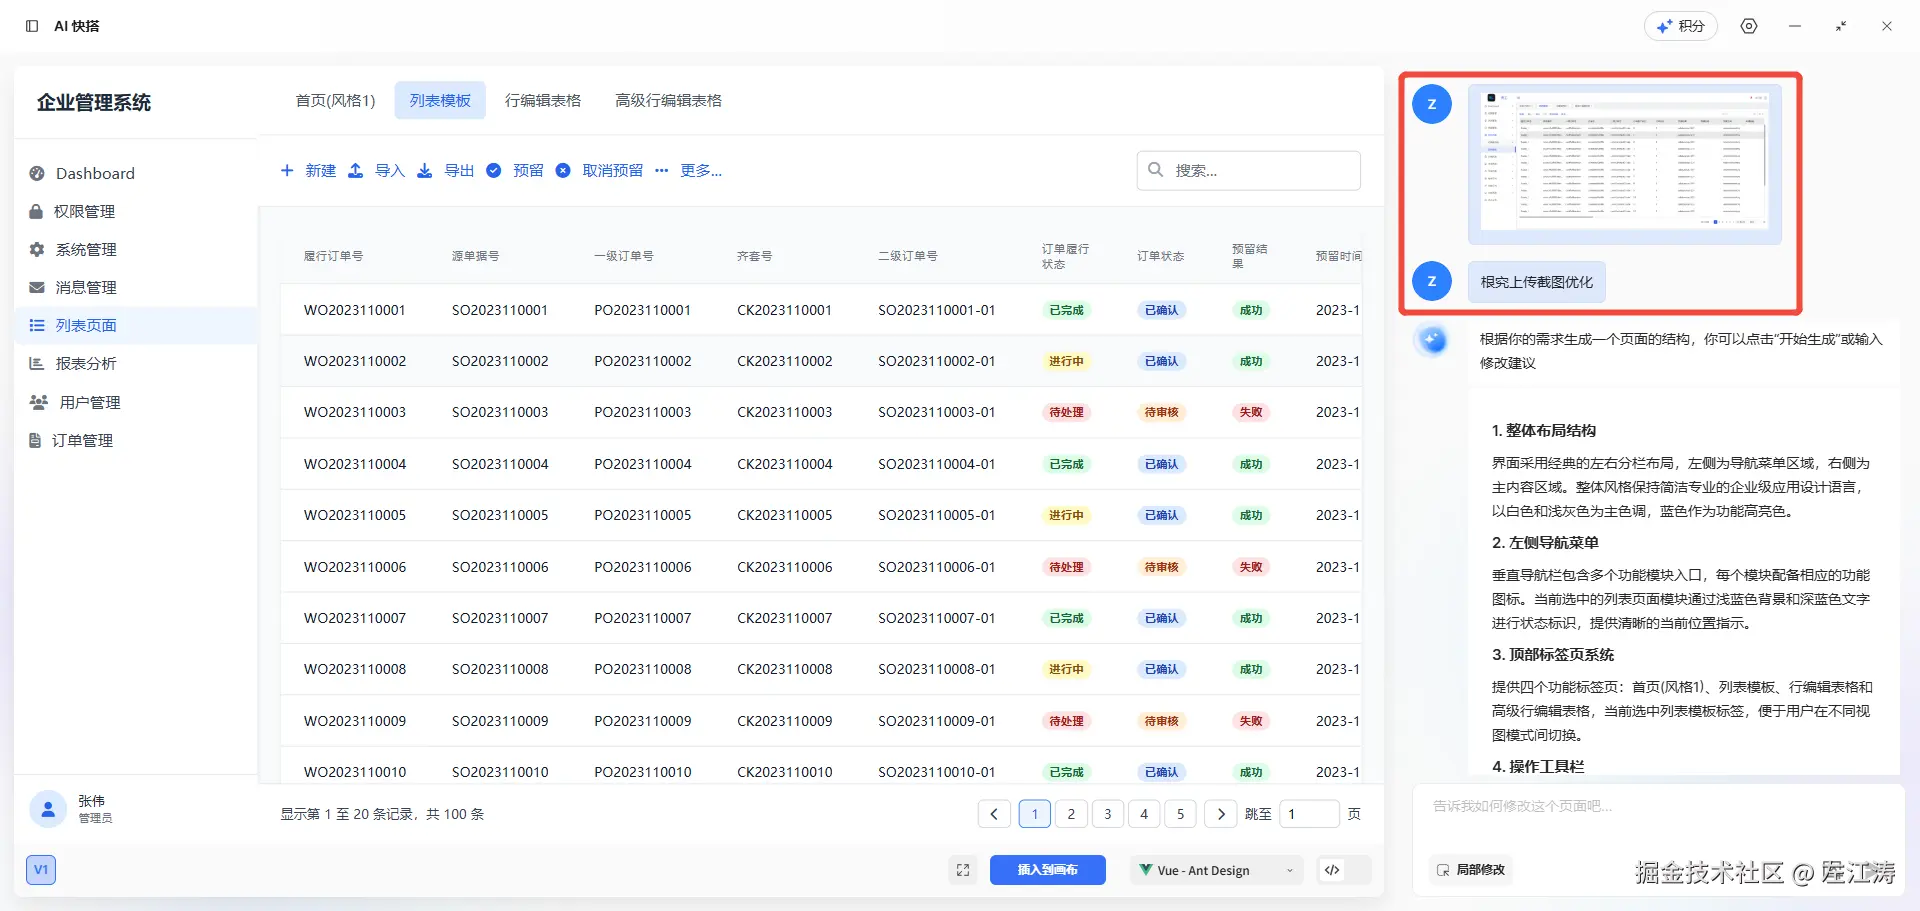Select page 3 in pagination

pos(1108,814)
